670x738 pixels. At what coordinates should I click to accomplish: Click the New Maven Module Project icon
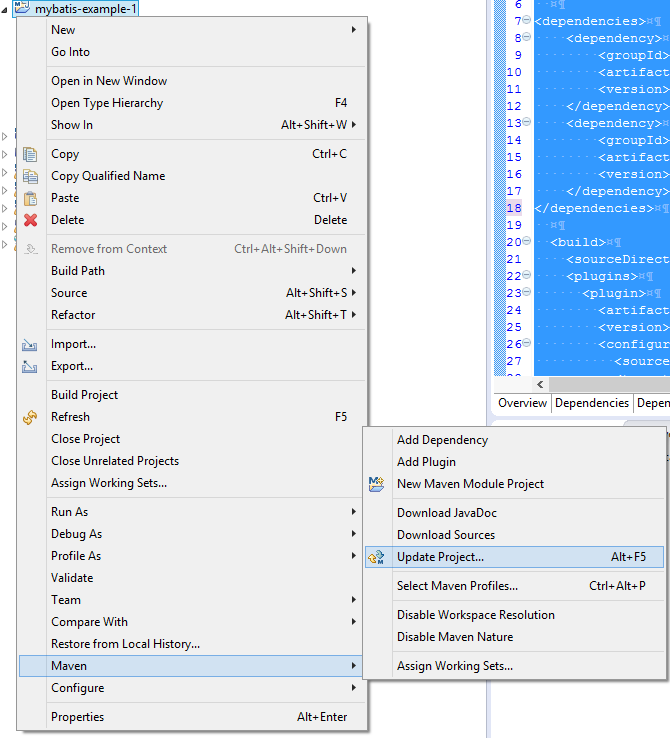coord(376,484)
